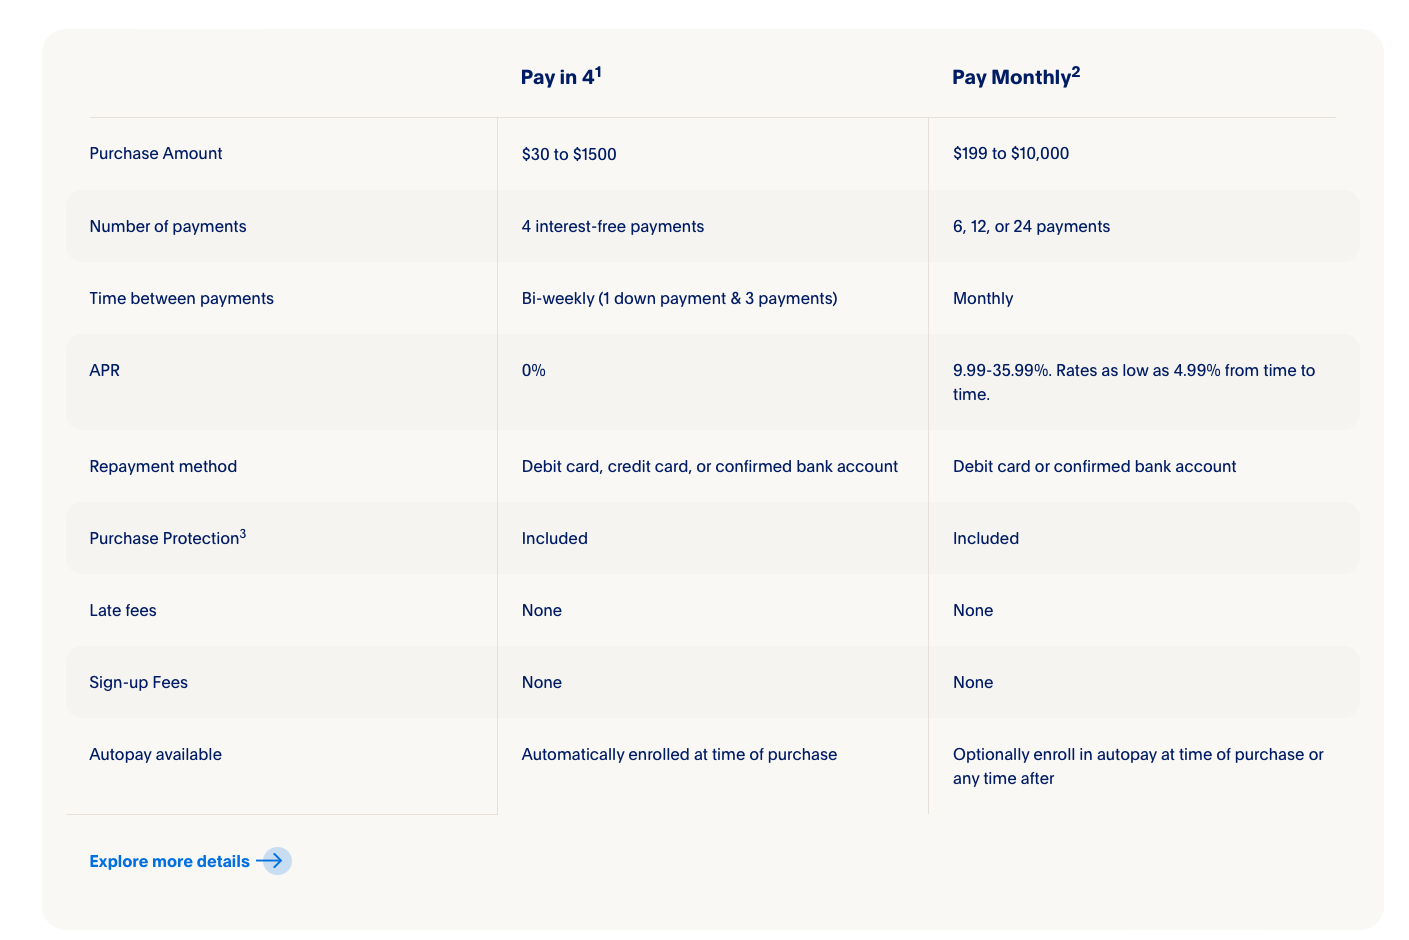This screenshot has width=1409, height=940.
Task: Click the Sign-up Fees row label
Action: (139, 682)
